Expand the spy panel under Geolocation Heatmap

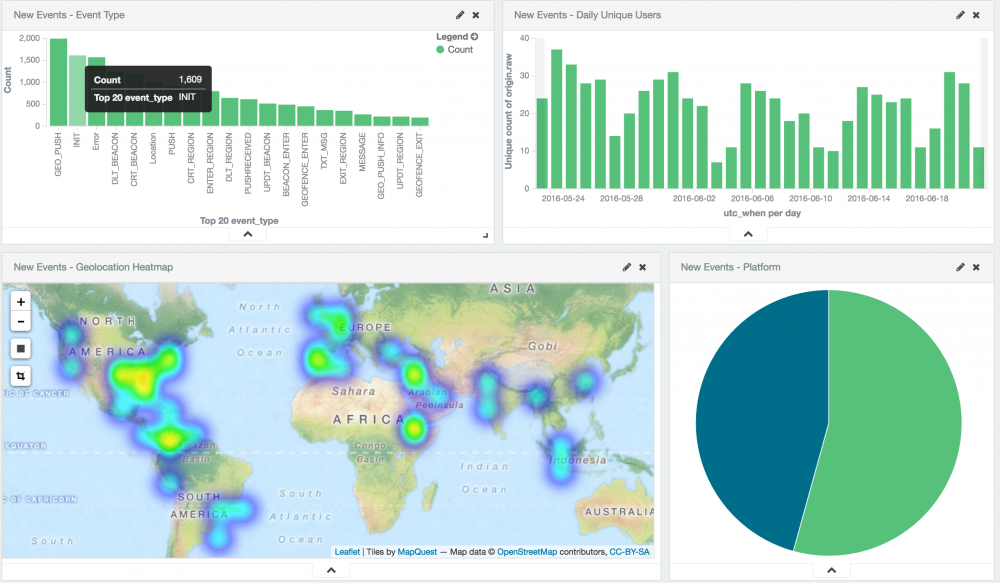[x=330, y=570]
